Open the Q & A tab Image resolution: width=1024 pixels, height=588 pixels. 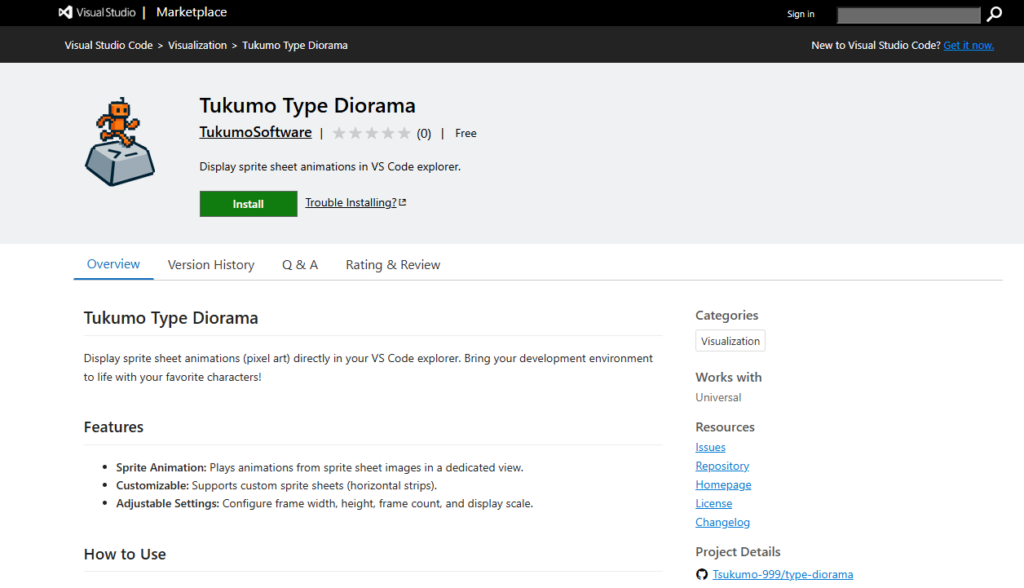pyautogui.click(x=300, y=265)
